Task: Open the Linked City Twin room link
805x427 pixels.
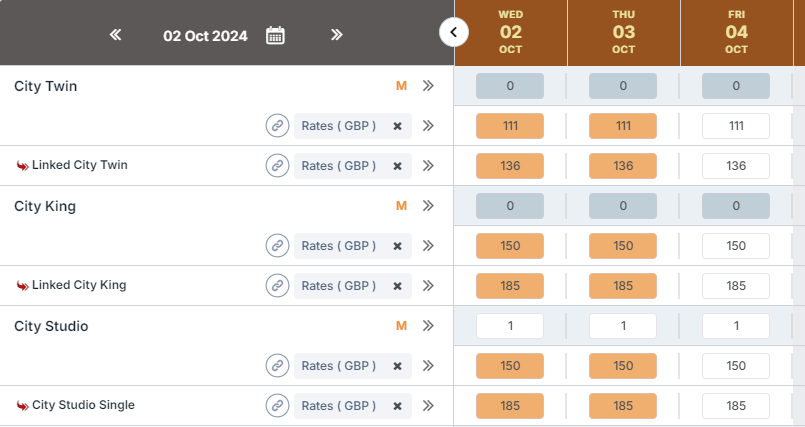Action: [x=79, y=165]
